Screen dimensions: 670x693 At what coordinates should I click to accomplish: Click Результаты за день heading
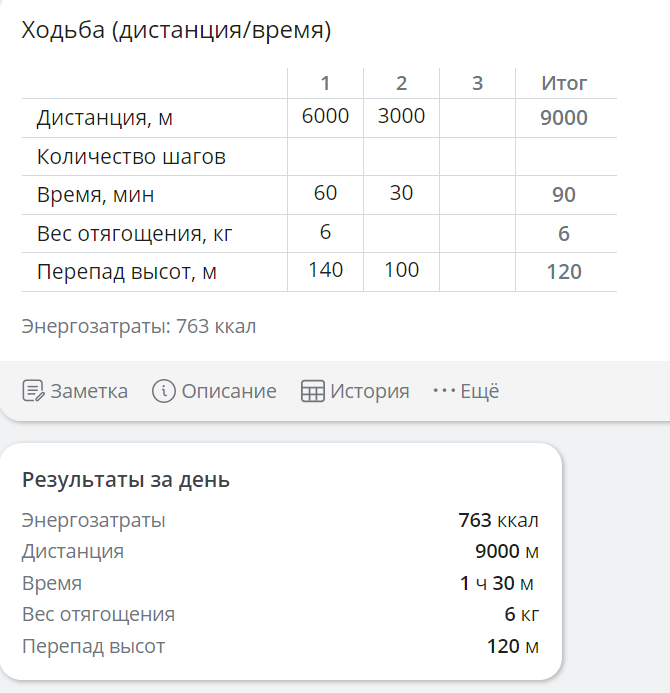click(x=126, y=480)
